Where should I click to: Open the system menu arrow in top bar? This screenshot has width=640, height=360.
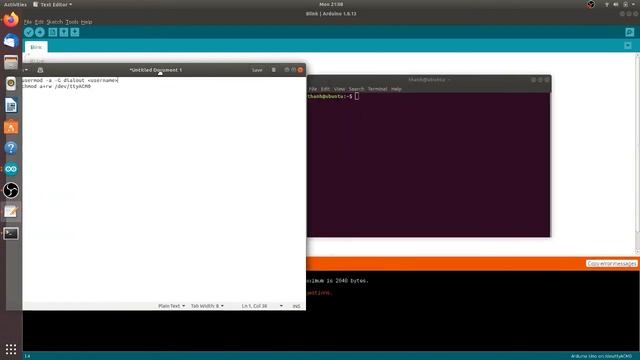[633, 4]
